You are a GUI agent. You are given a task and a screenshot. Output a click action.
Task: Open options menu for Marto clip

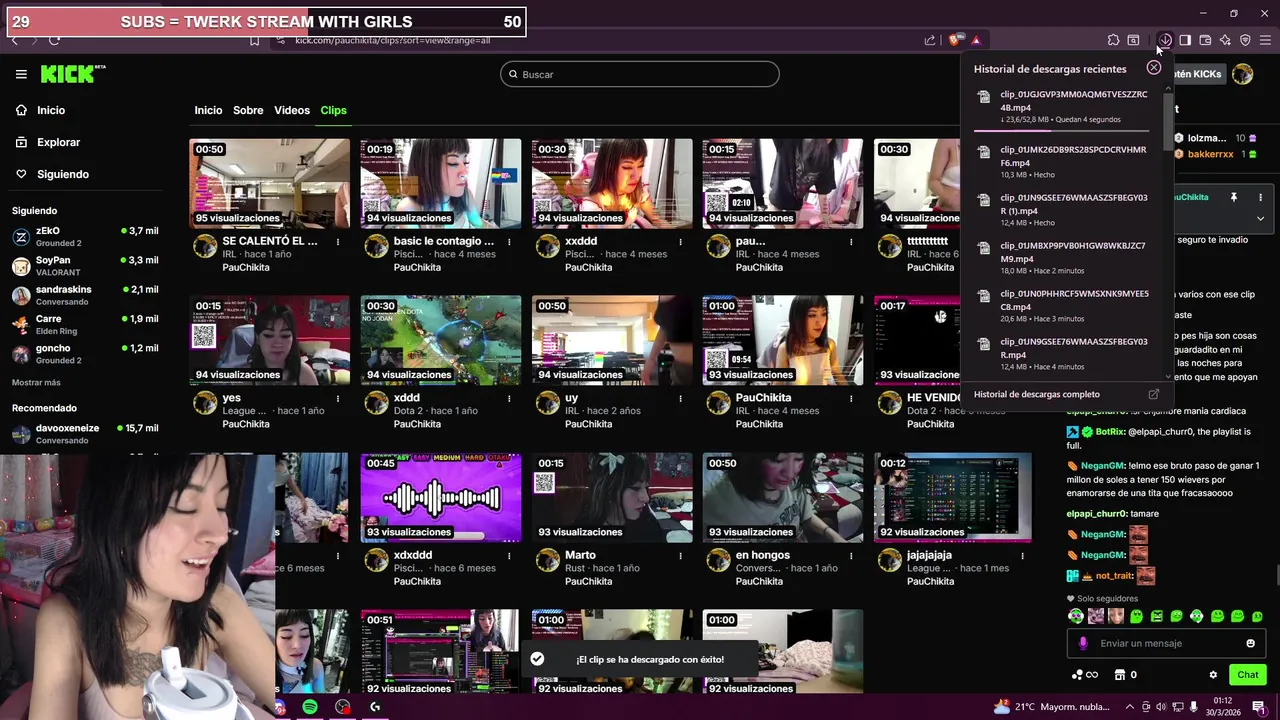pos(681,555)
